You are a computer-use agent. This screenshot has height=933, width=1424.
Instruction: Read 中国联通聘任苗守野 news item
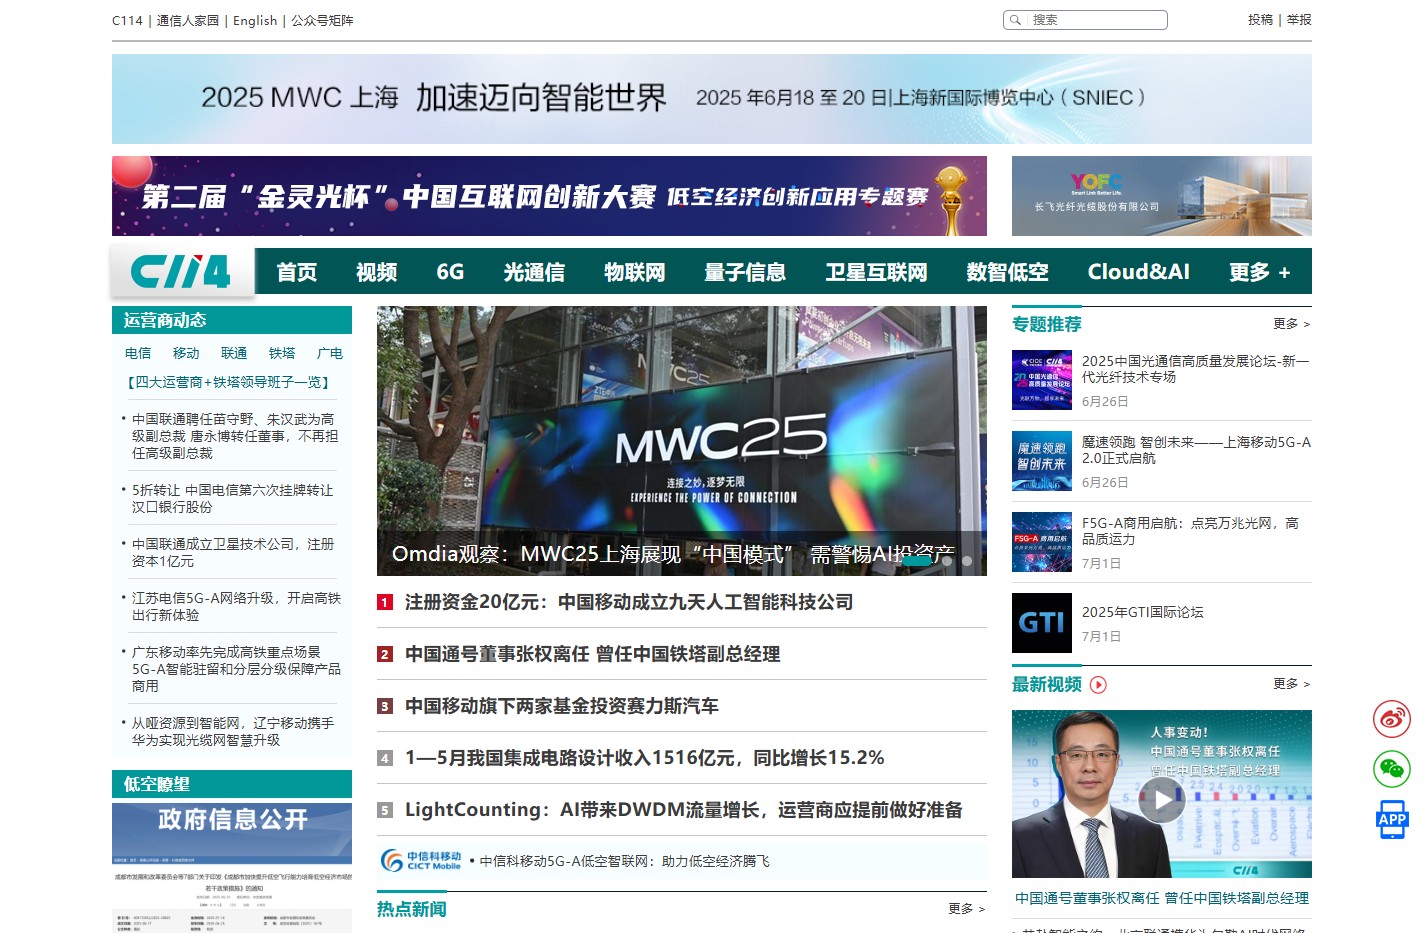click(236, 436)
